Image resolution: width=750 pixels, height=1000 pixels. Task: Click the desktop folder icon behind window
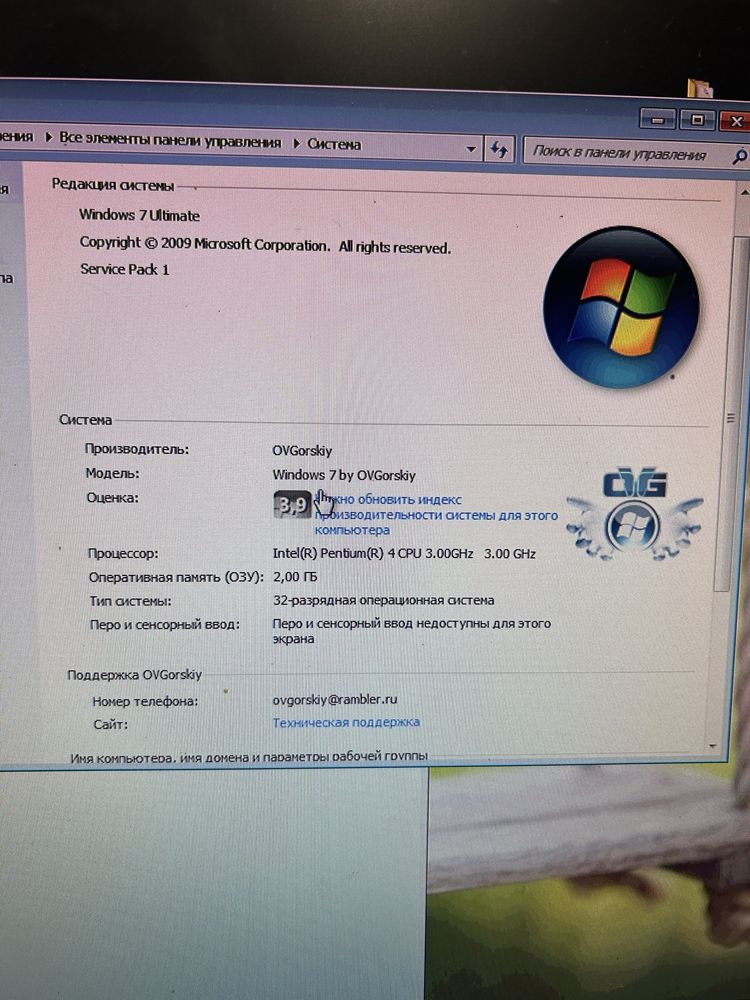tap(700, 87)
